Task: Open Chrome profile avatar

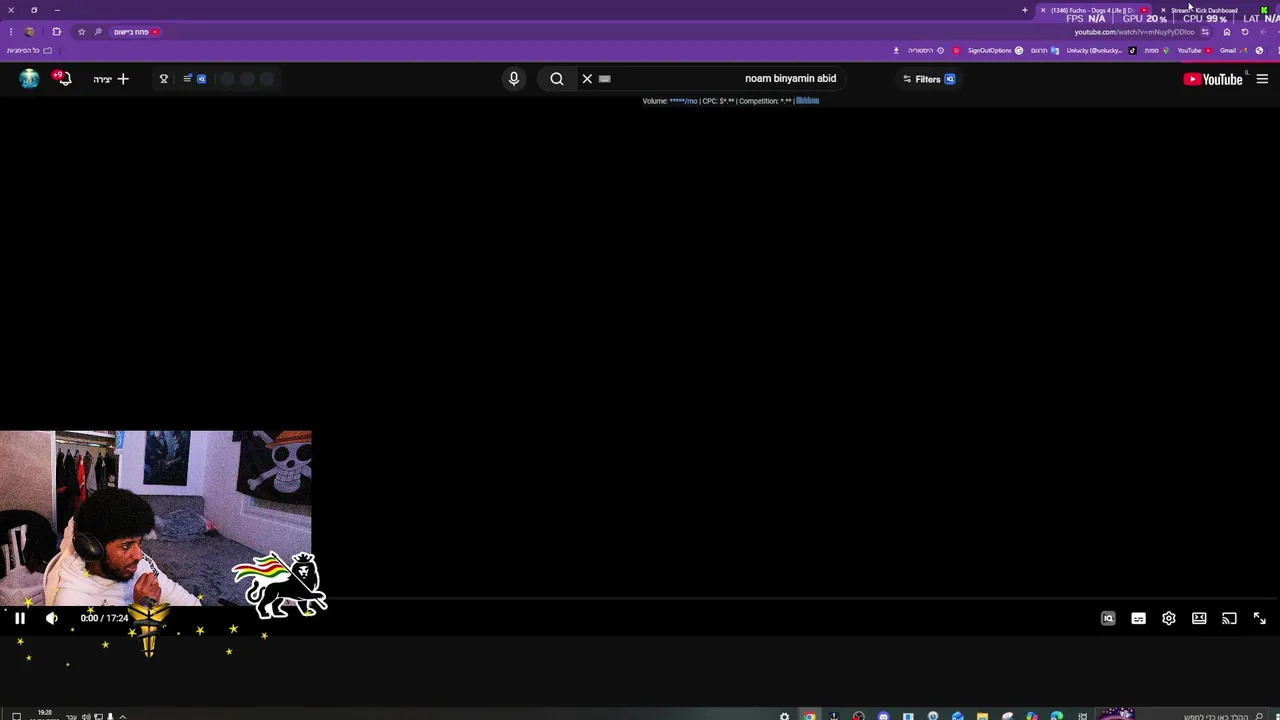Action: coord(30,32)
